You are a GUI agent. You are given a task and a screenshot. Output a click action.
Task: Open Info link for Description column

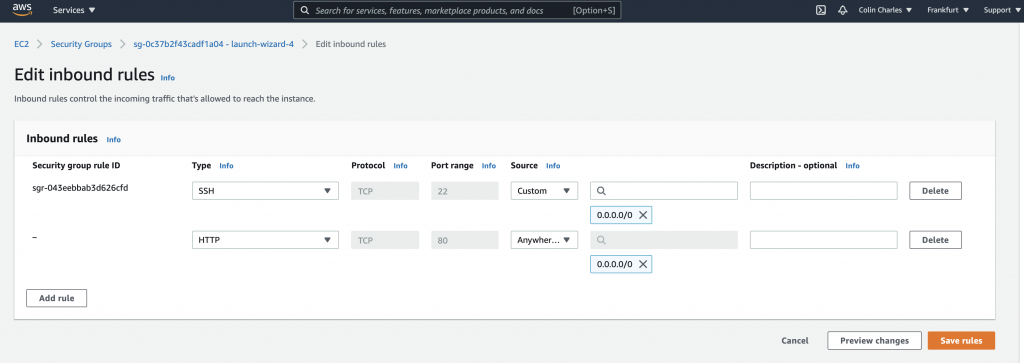pyautogui.click(x=852, y=166)
